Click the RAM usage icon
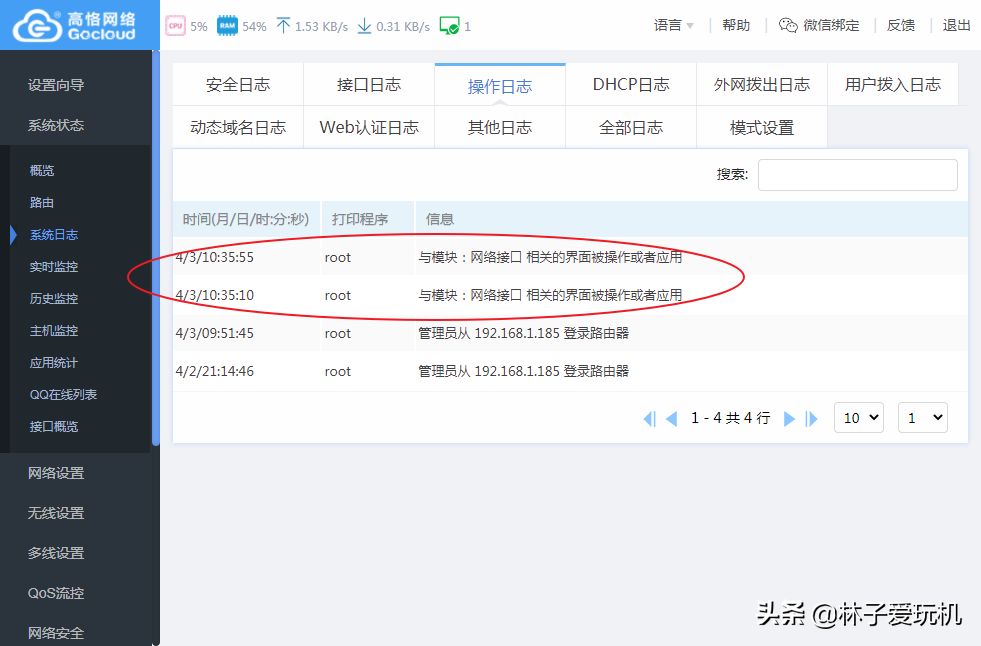 coord(227,26)
